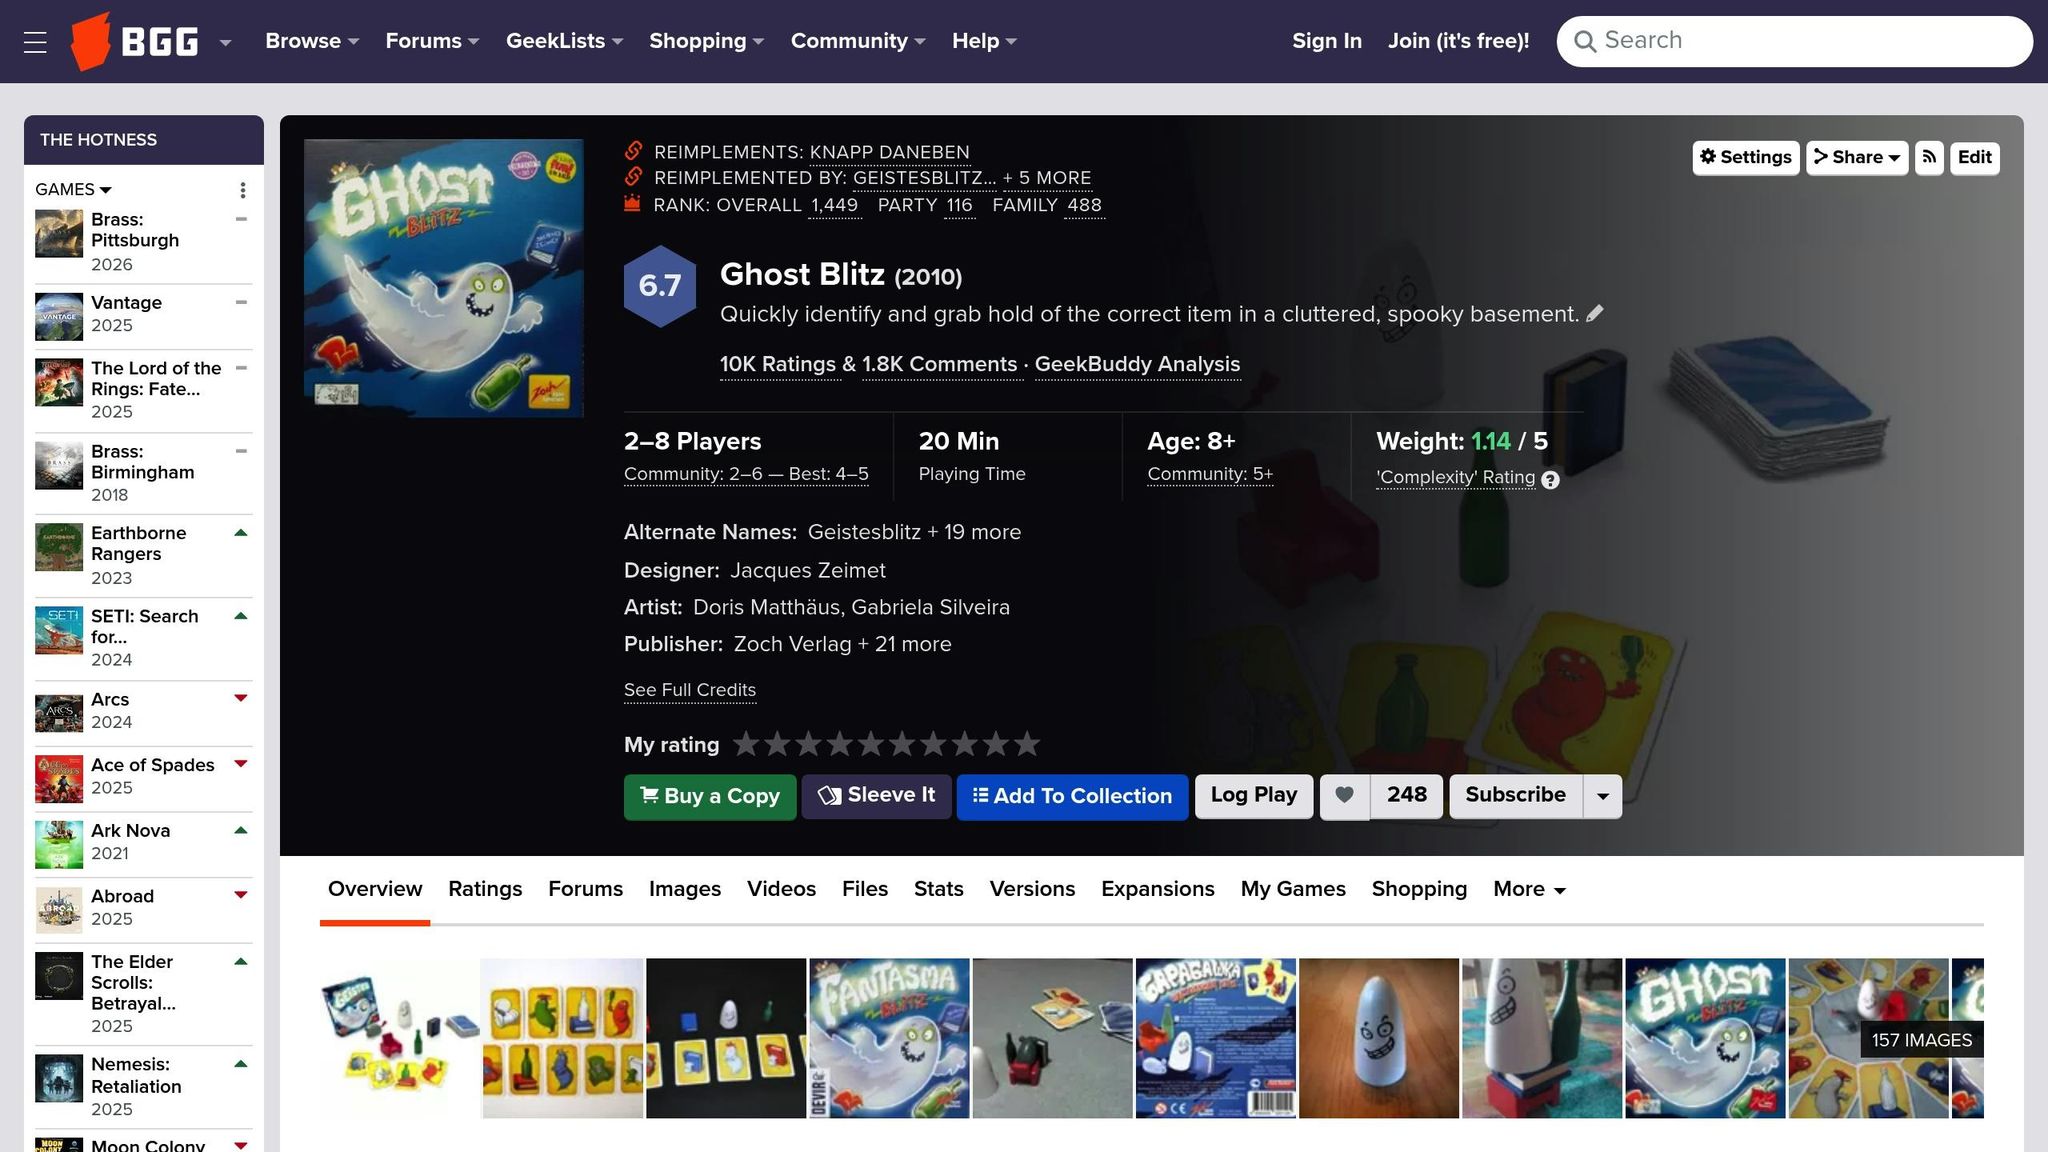Image resolution: width=2048 pixels, height=1152 pixels.
Task: Rate the game ten stars
Action: click(1027, 744)
